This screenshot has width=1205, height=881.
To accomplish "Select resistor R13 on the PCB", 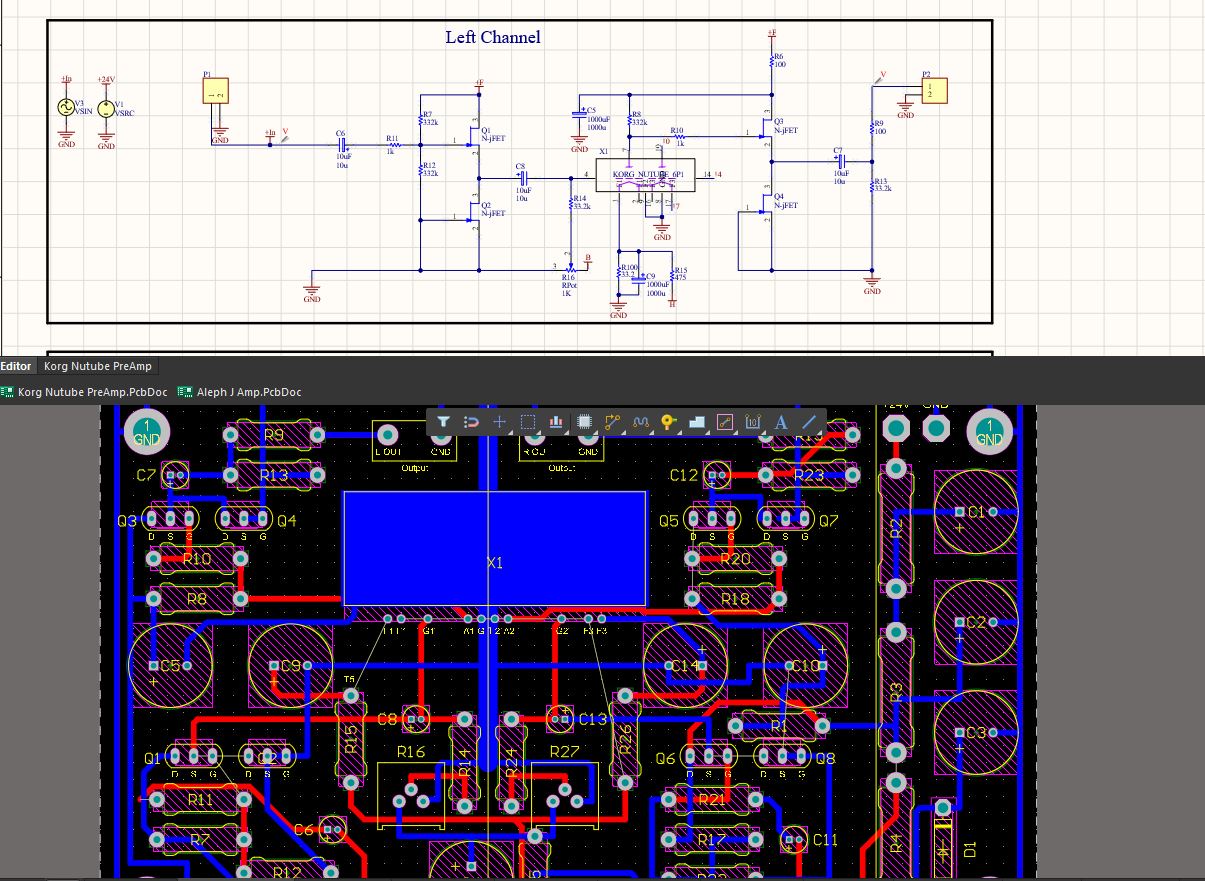I will tap(274, 475).
